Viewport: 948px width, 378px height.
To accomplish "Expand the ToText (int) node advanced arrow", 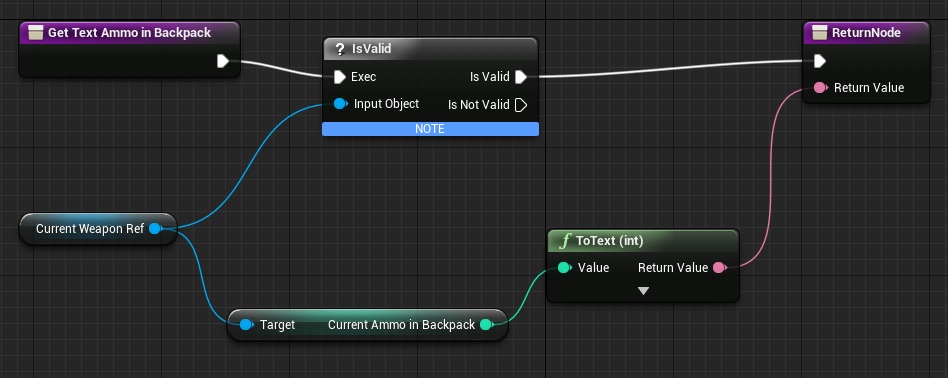I will click(643, 291).
